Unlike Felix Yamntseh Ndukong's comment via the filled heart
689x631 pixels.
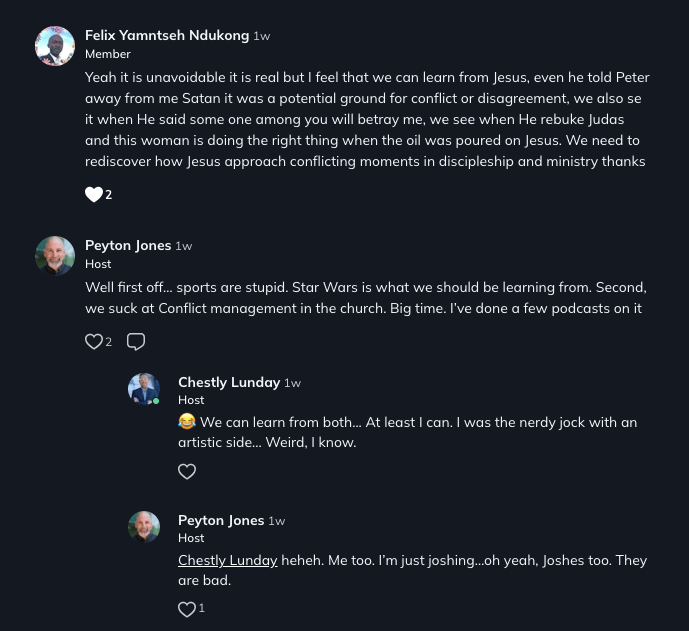(x=94, y=194)
